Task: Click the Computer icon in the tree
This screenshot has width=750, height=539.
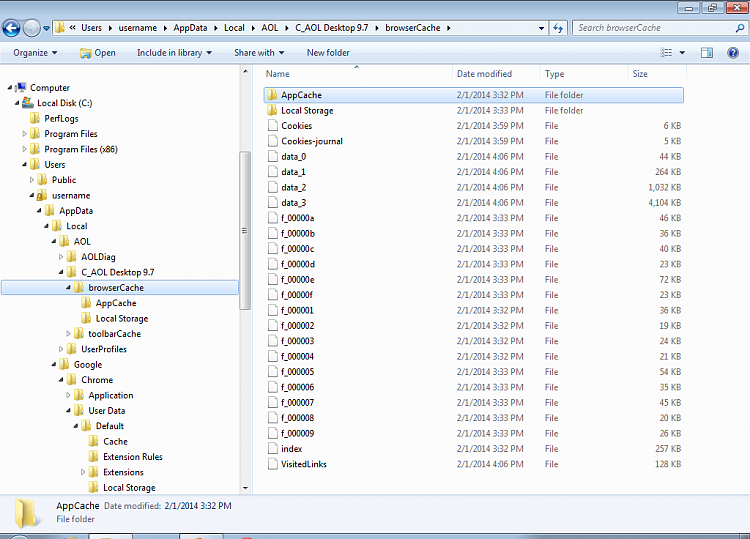Action: [21, 88]
